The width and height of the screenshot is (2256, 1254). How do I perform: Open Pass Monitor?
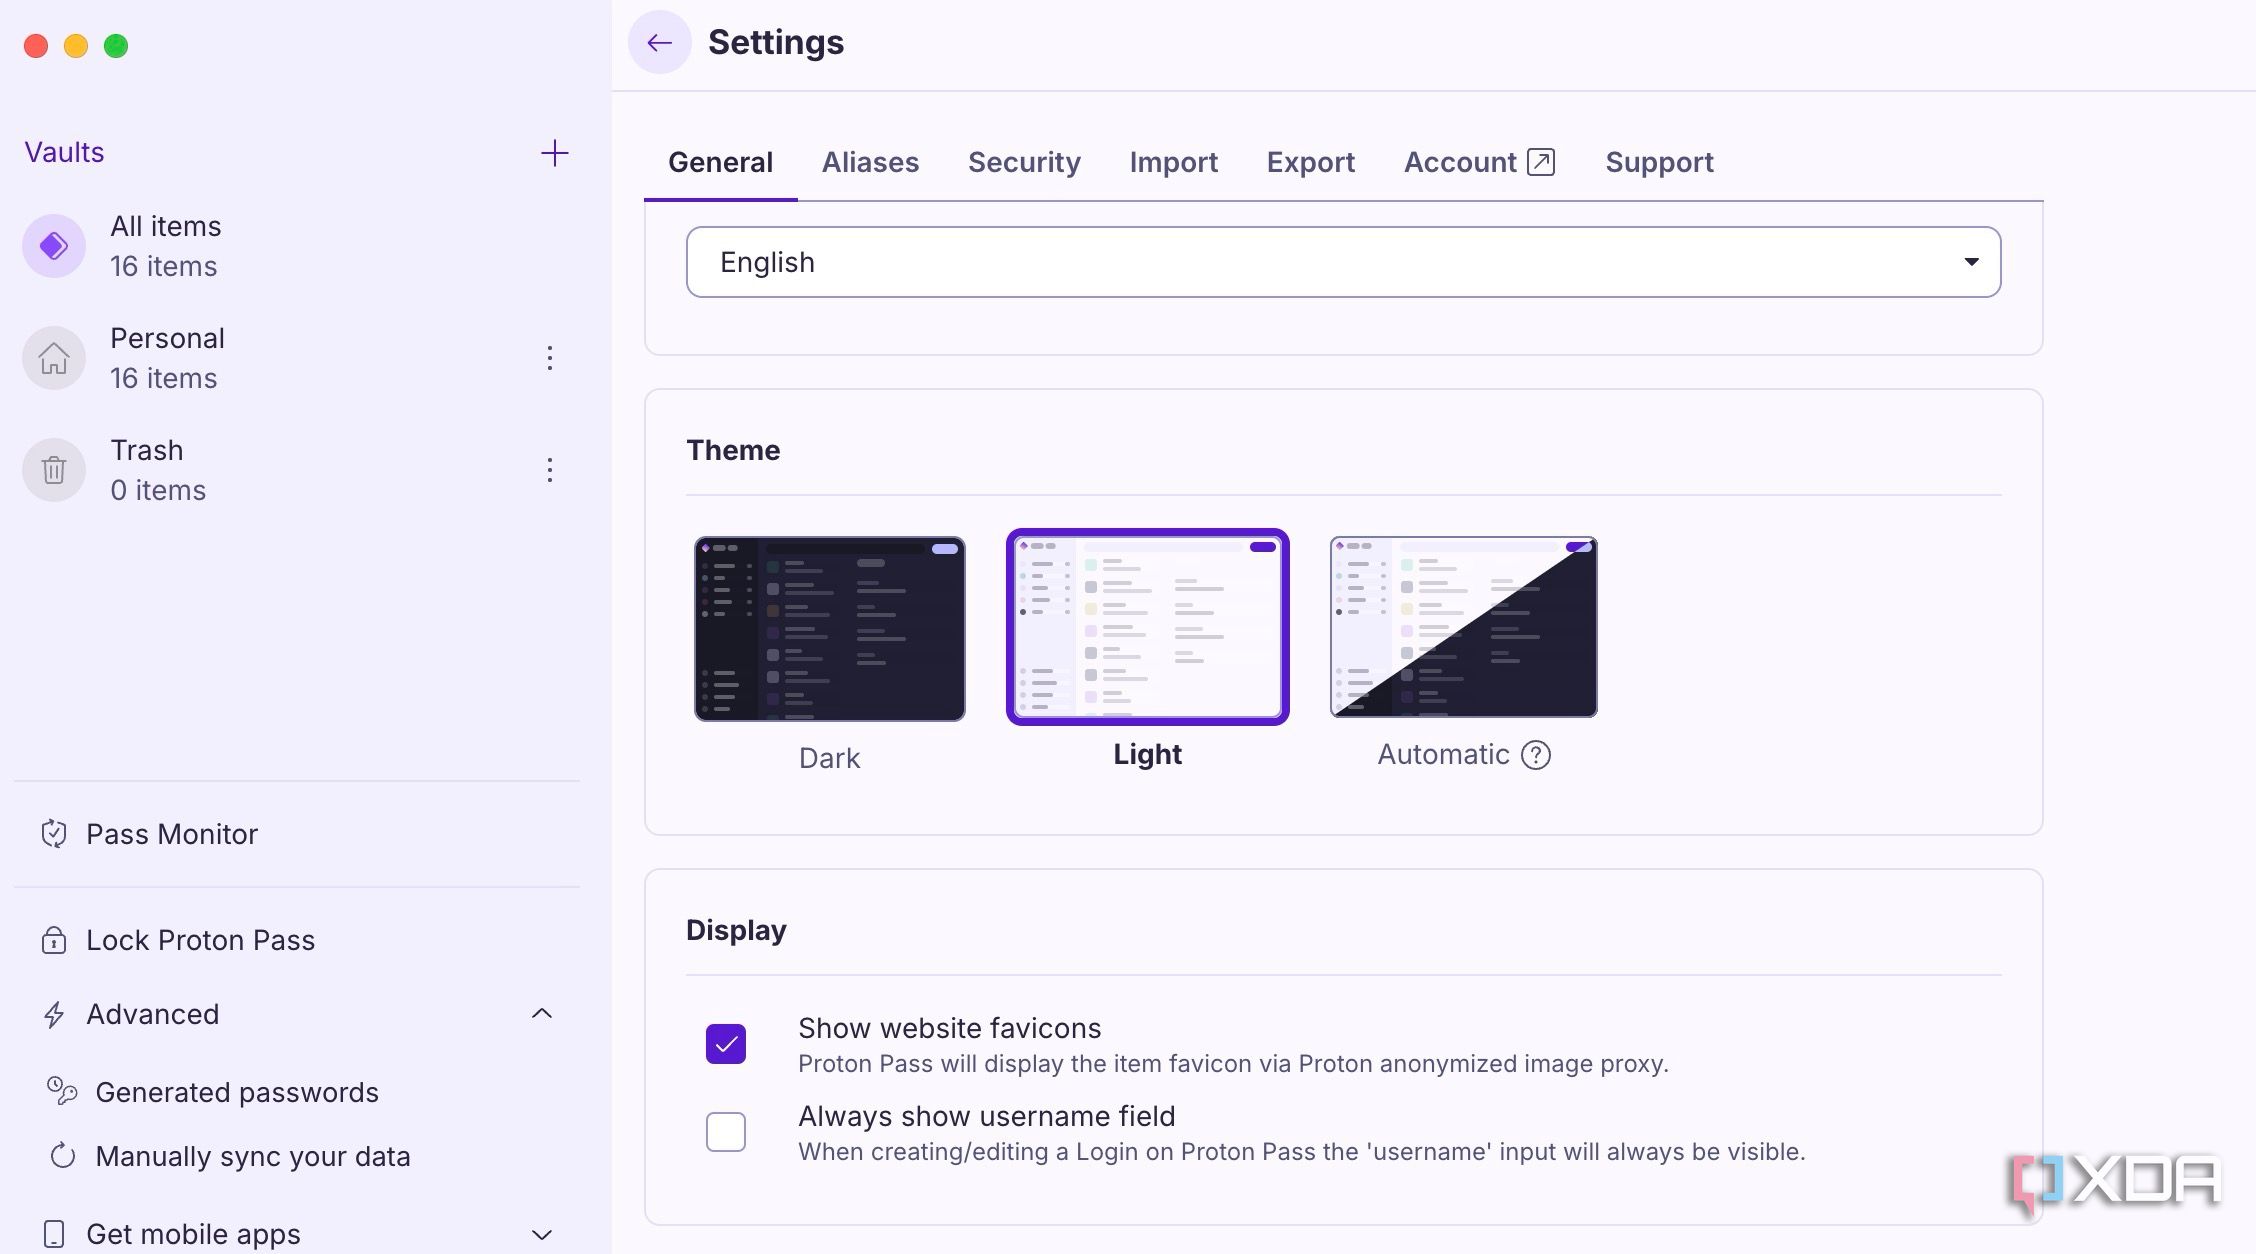coord(171,834)
